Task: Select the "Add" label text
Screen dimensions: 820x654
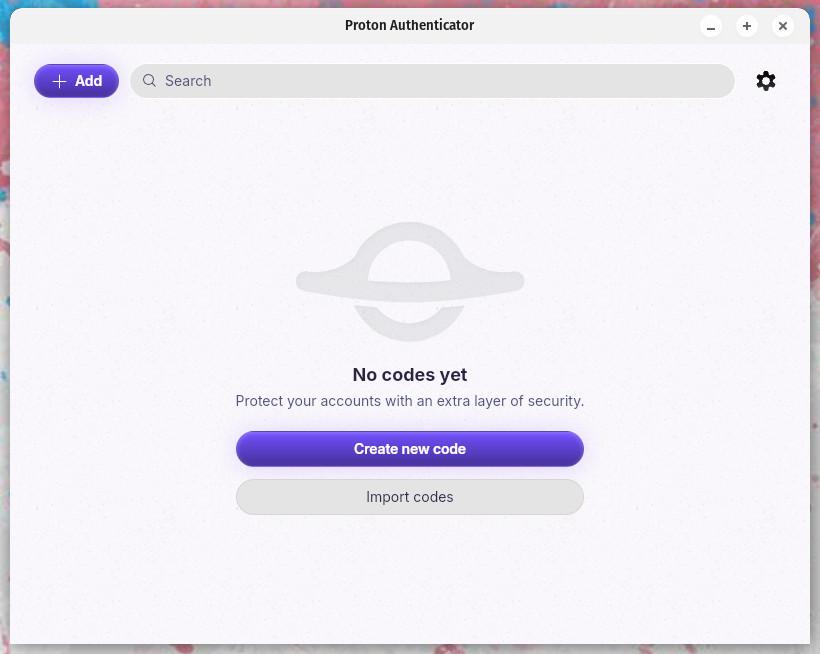Action: click(88, 81)
